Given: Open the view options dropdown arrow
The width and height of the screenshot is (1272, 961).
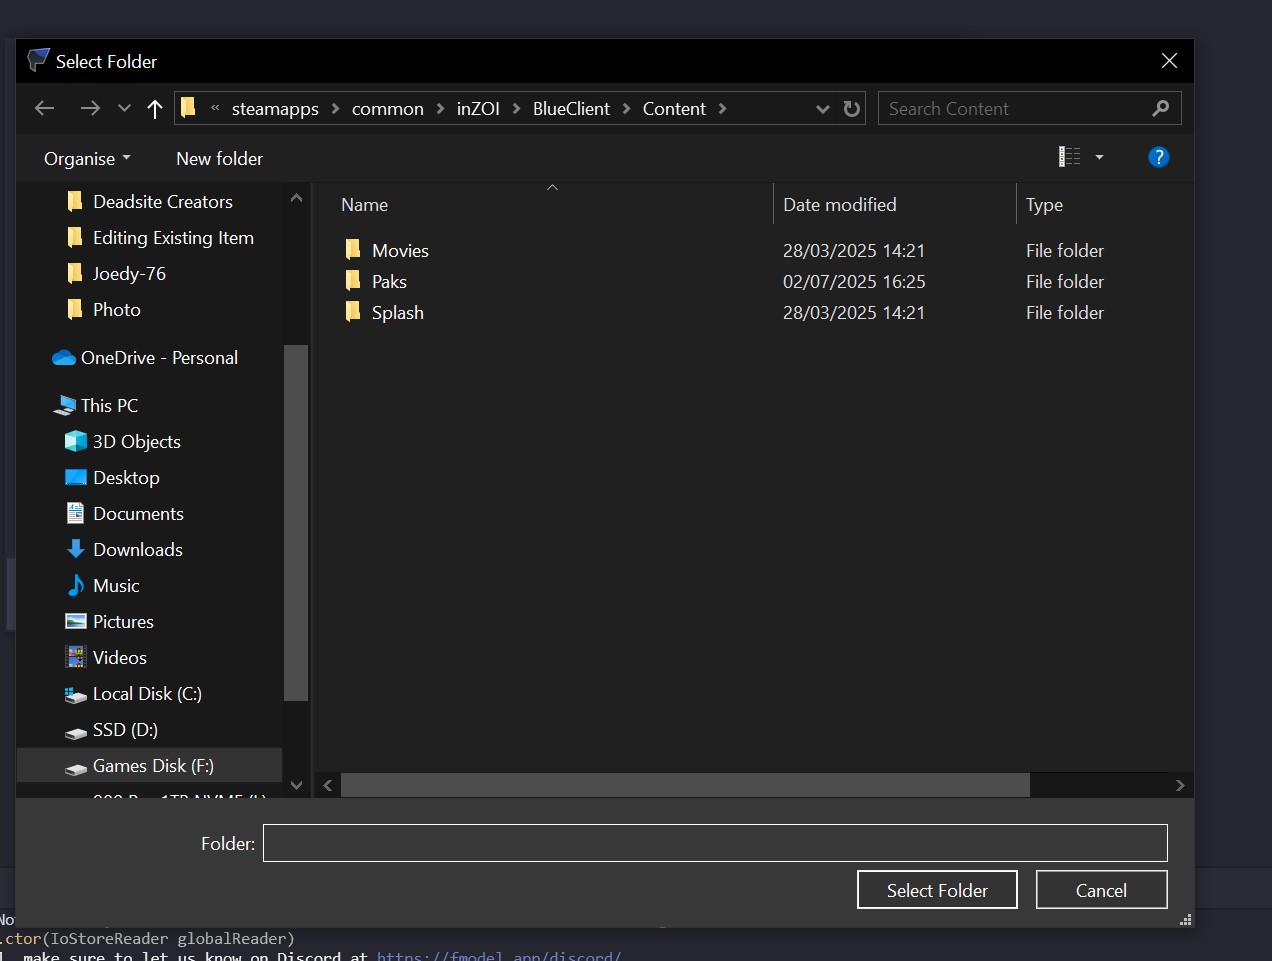Looking at the screenshot, I should [x=1099, y=157].
